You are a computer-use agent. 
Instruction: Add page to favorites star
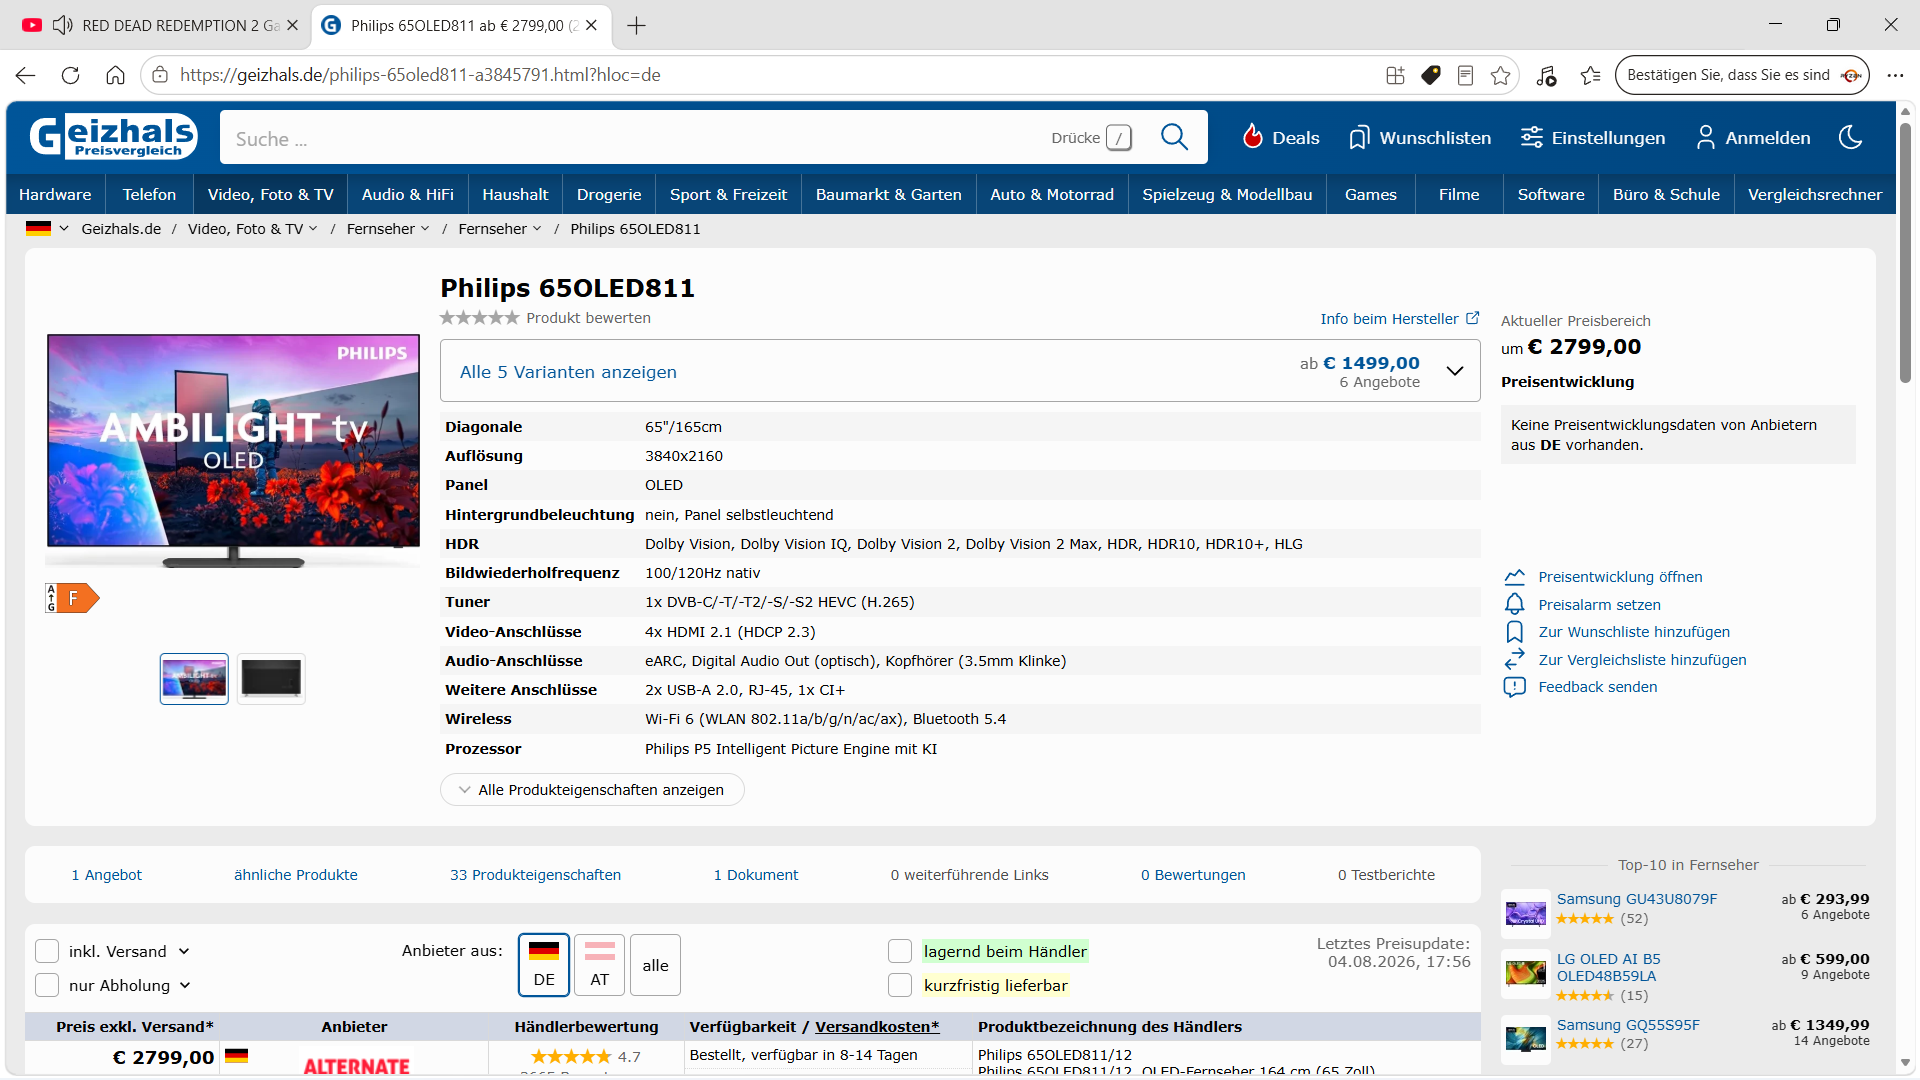point(1500,75)
